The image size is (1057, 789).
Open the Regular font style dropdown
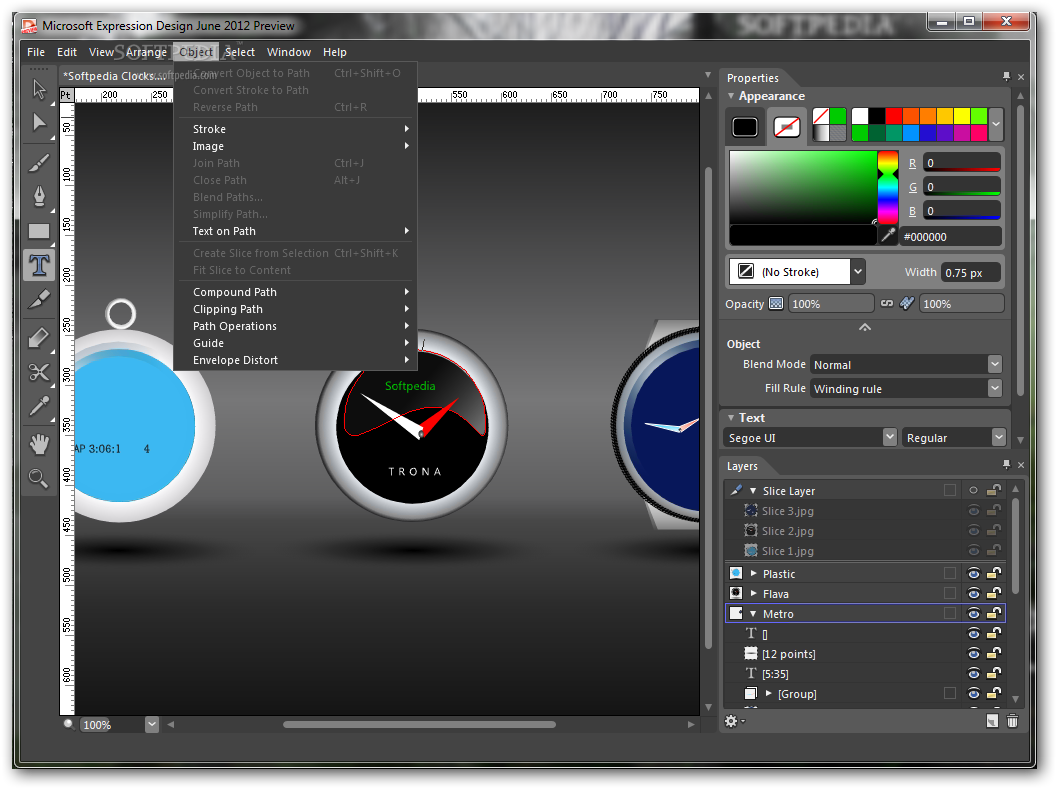click(x=999, y=437)
